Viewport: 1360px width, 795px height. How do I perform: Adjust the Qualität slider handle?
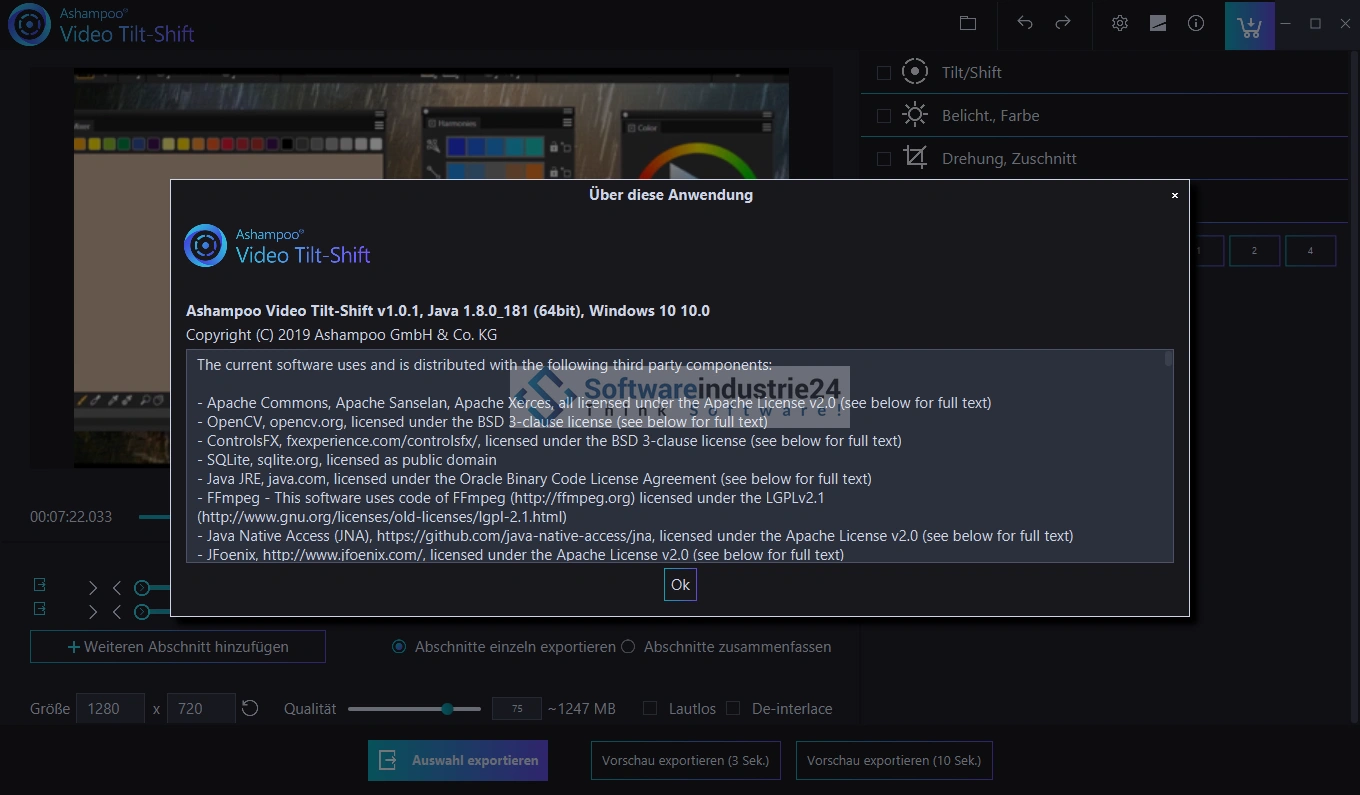447,708
